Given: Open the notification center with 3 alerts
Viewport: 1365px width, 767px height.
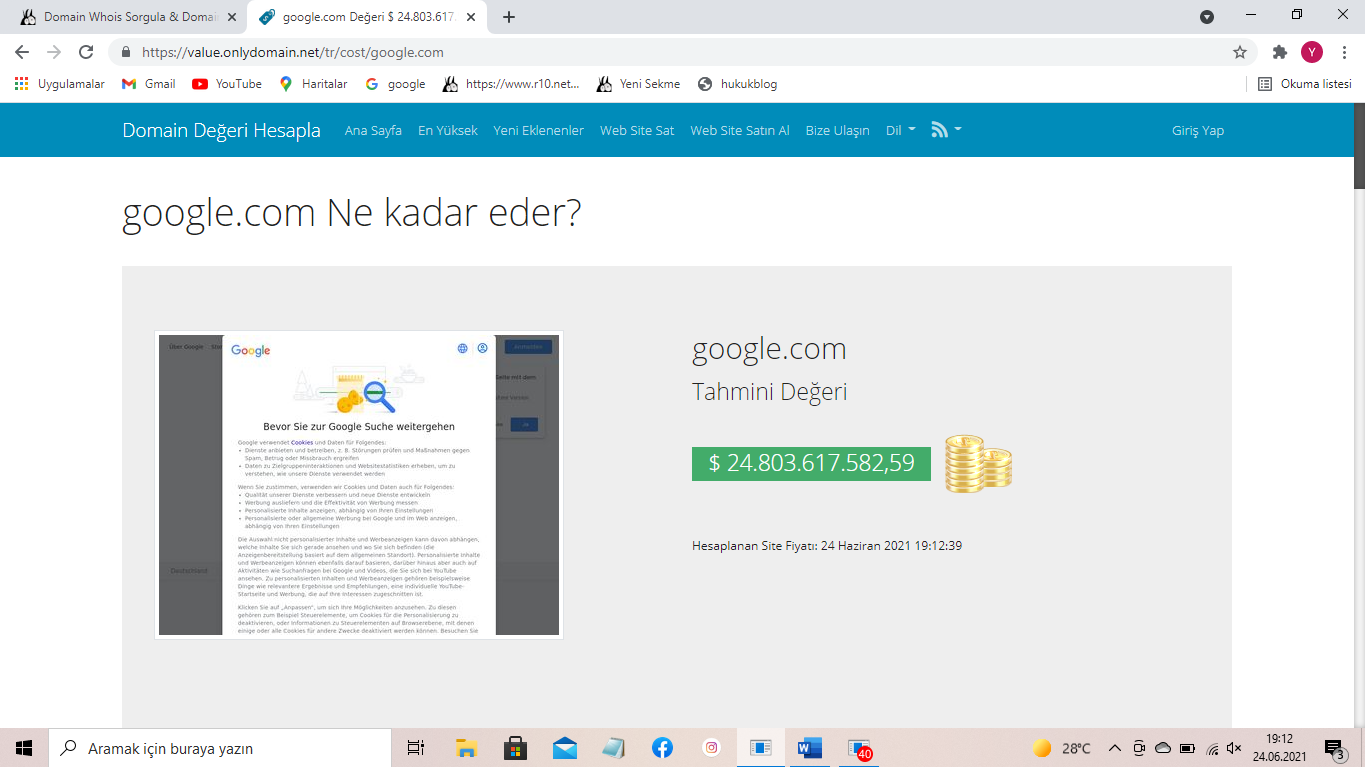Looking at the screenshot, I should point(1334,748).
